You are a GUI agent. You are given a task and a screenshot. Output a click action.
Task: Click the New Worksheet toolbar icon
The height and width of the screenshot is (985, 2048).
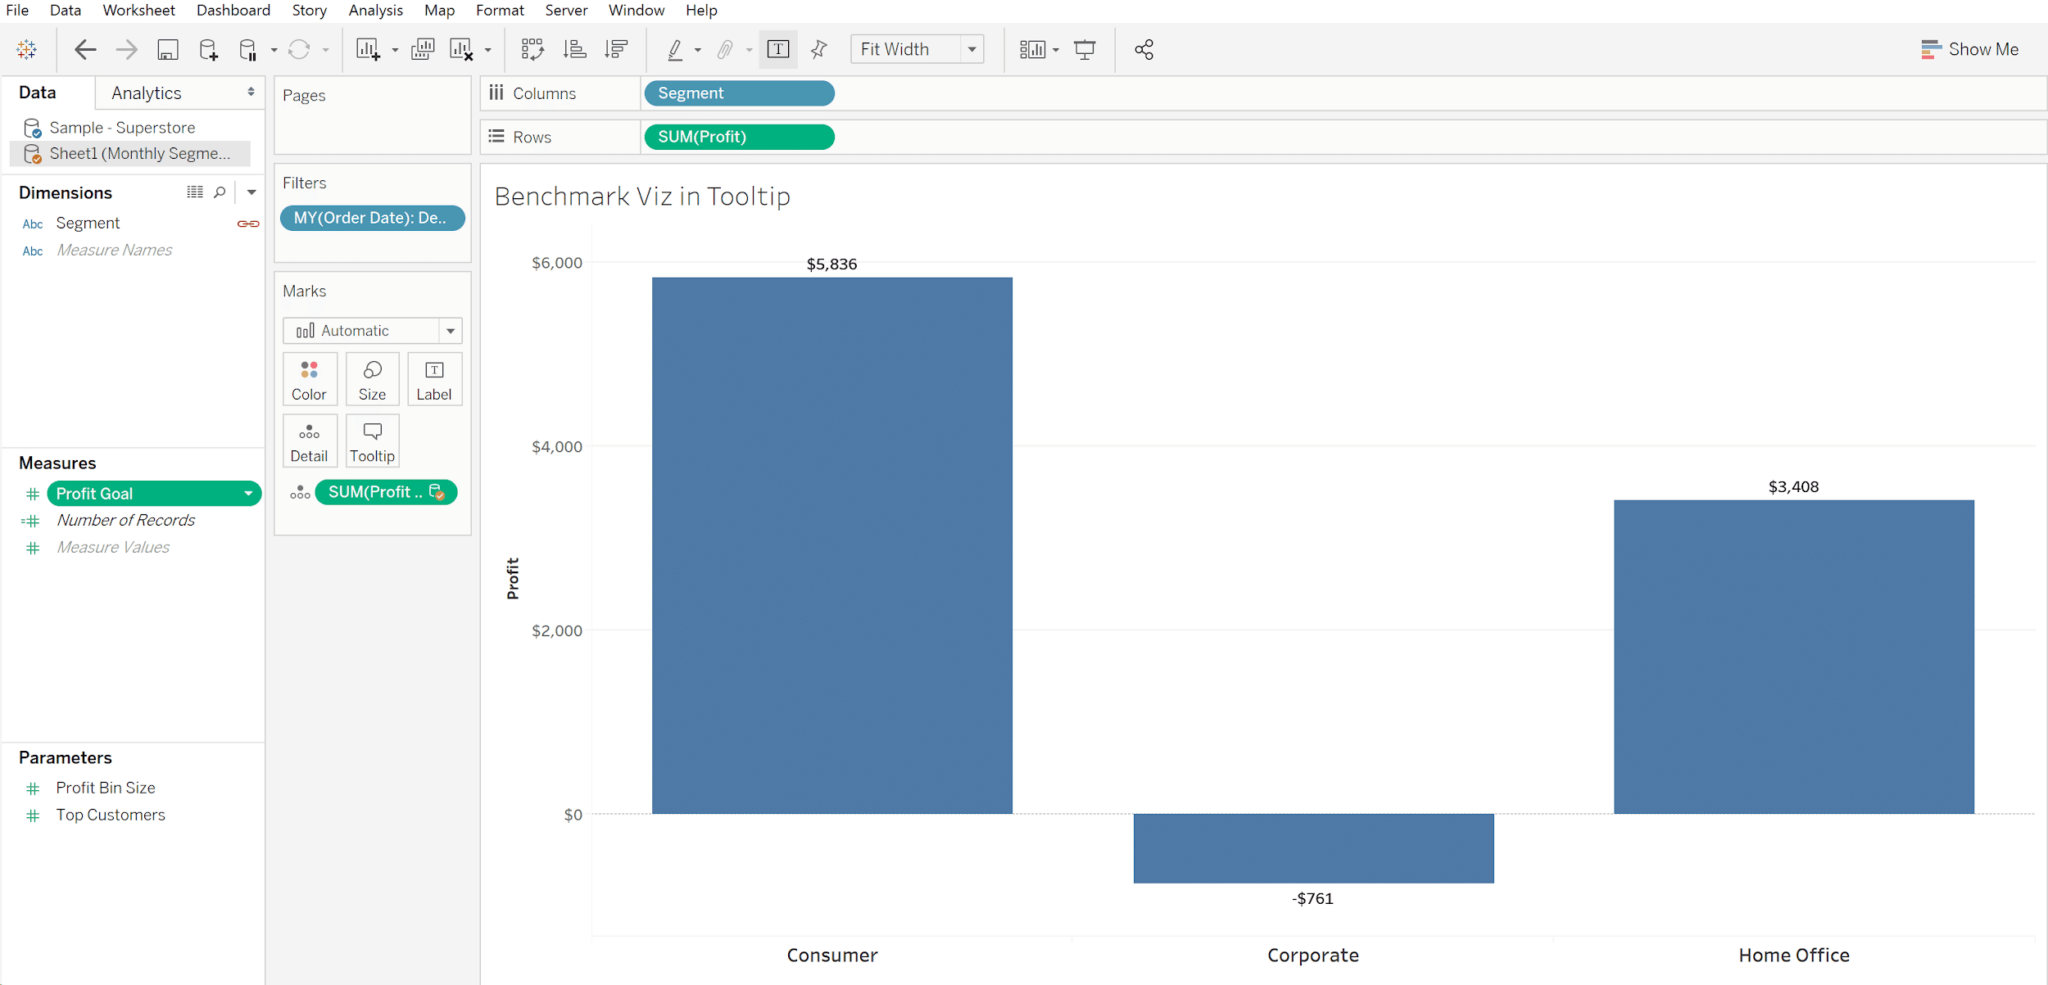pyautogui.click(x=369, y=49)
